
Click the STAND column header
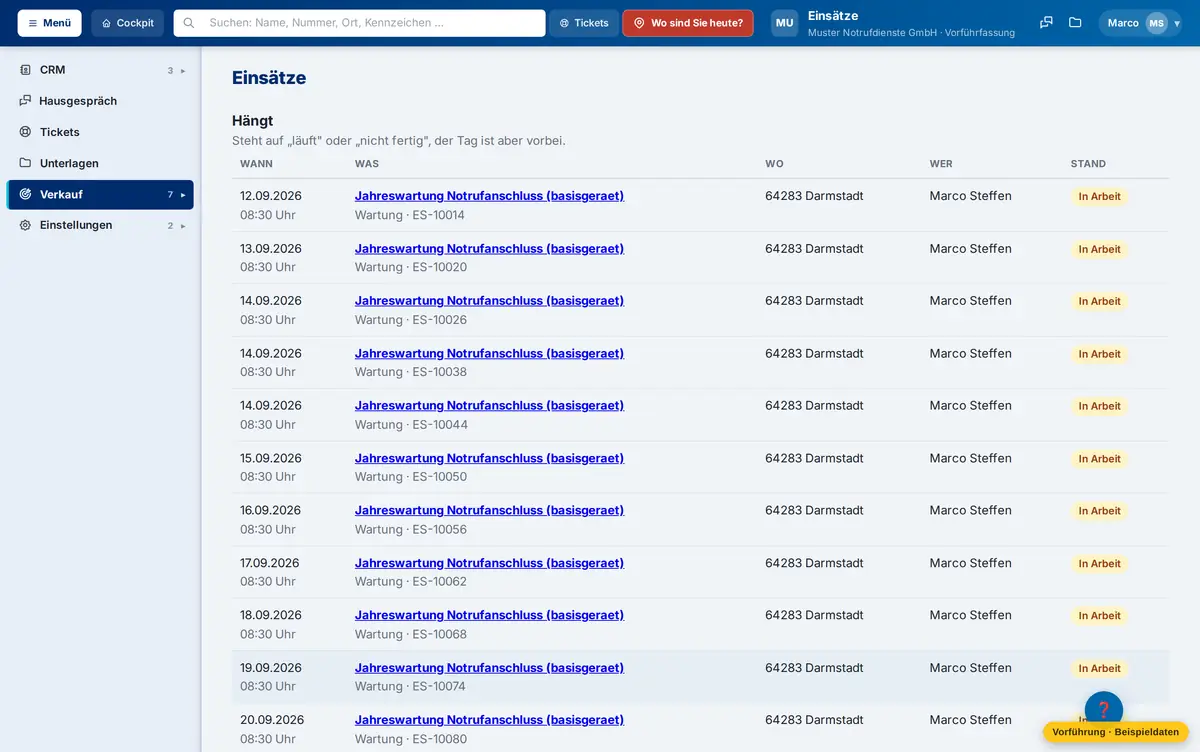[1088, 164]
